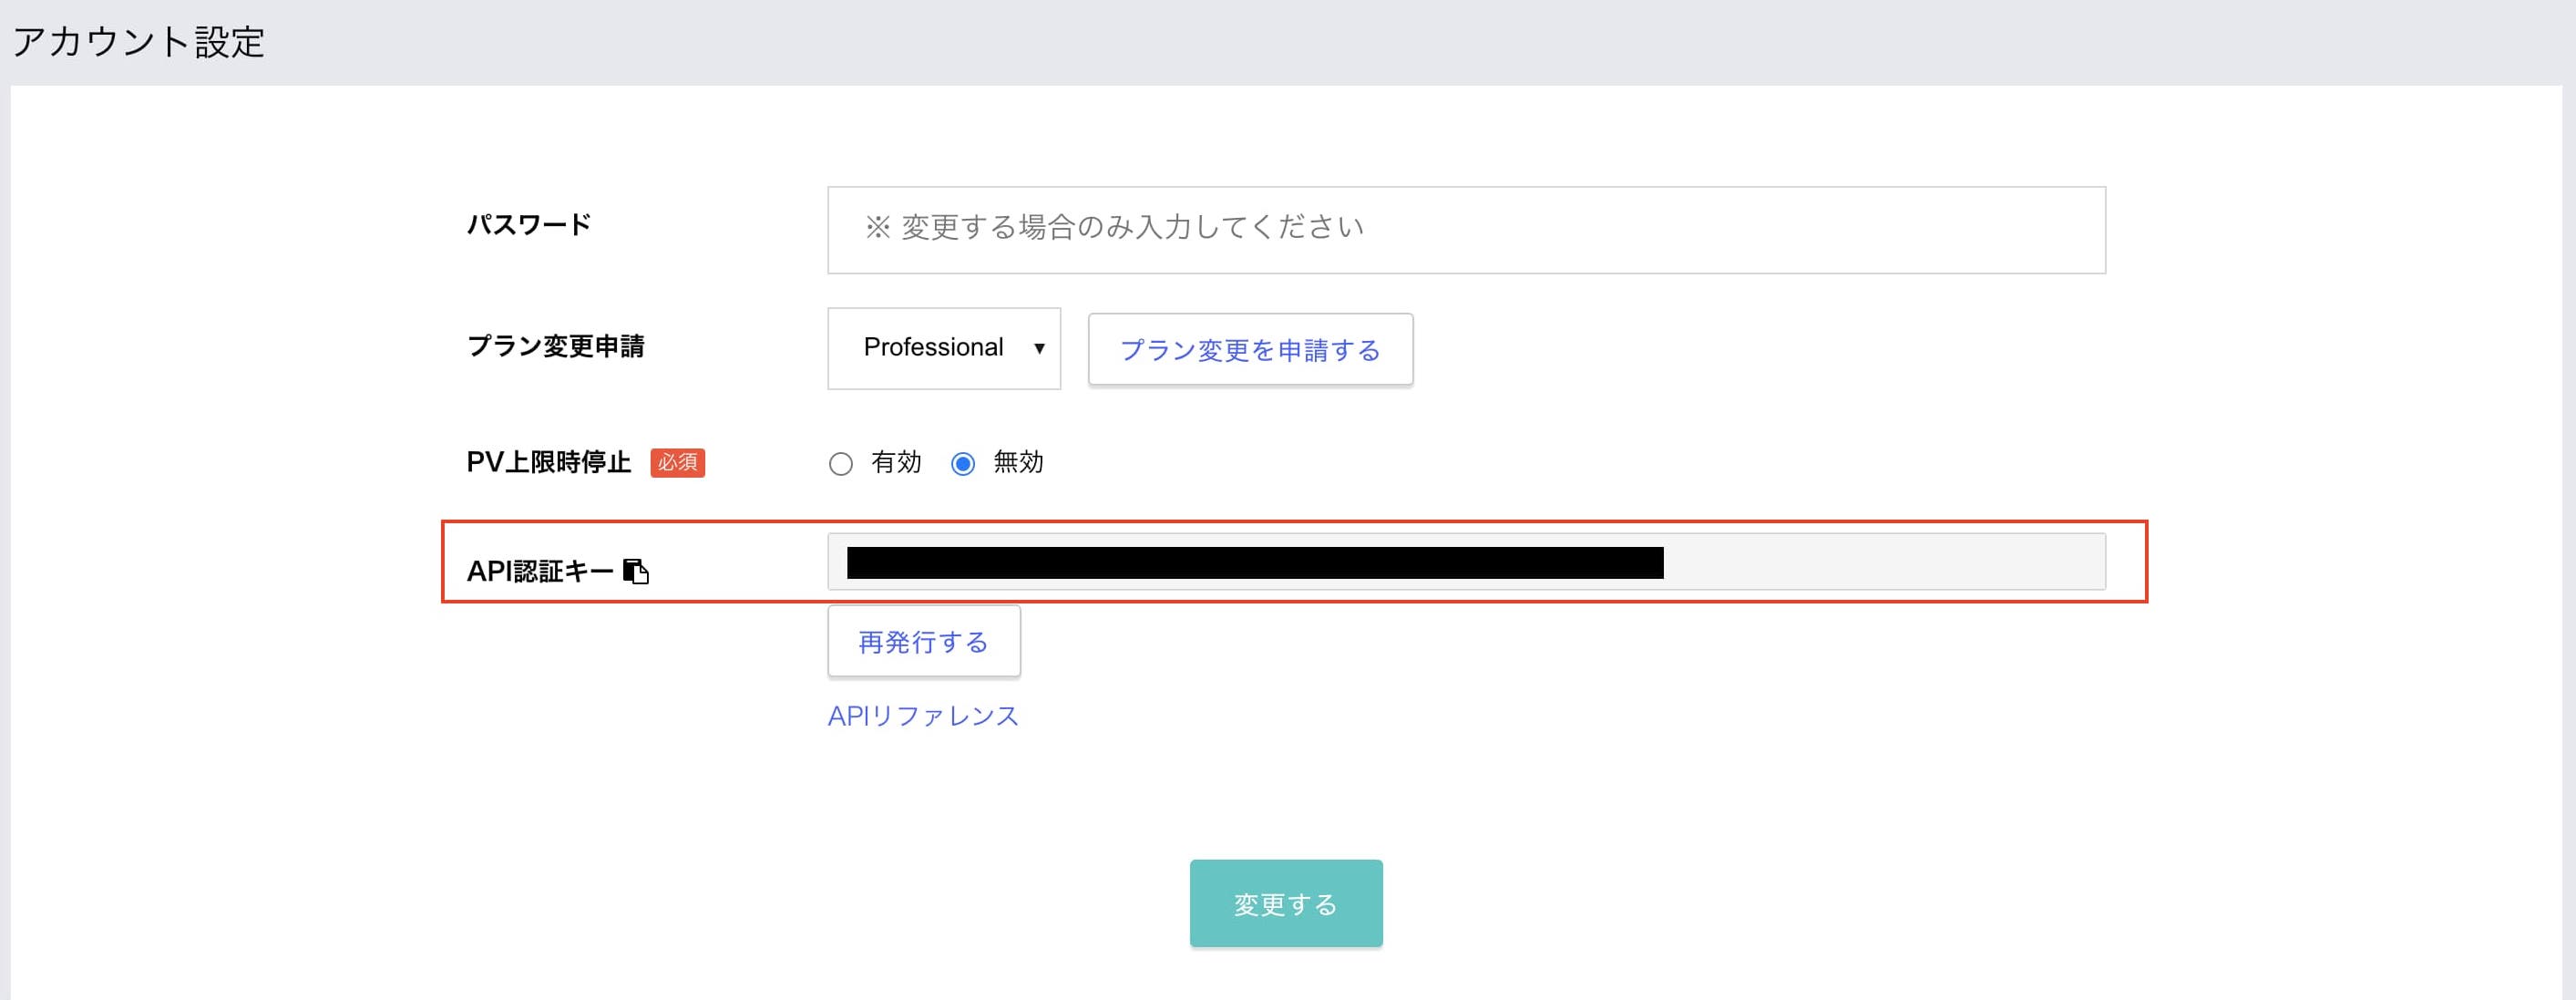This screenshot has width=2576, height=1000.
Task: Click the API認証キー label text
Action: pyautogui.click(x=540, y=571)
